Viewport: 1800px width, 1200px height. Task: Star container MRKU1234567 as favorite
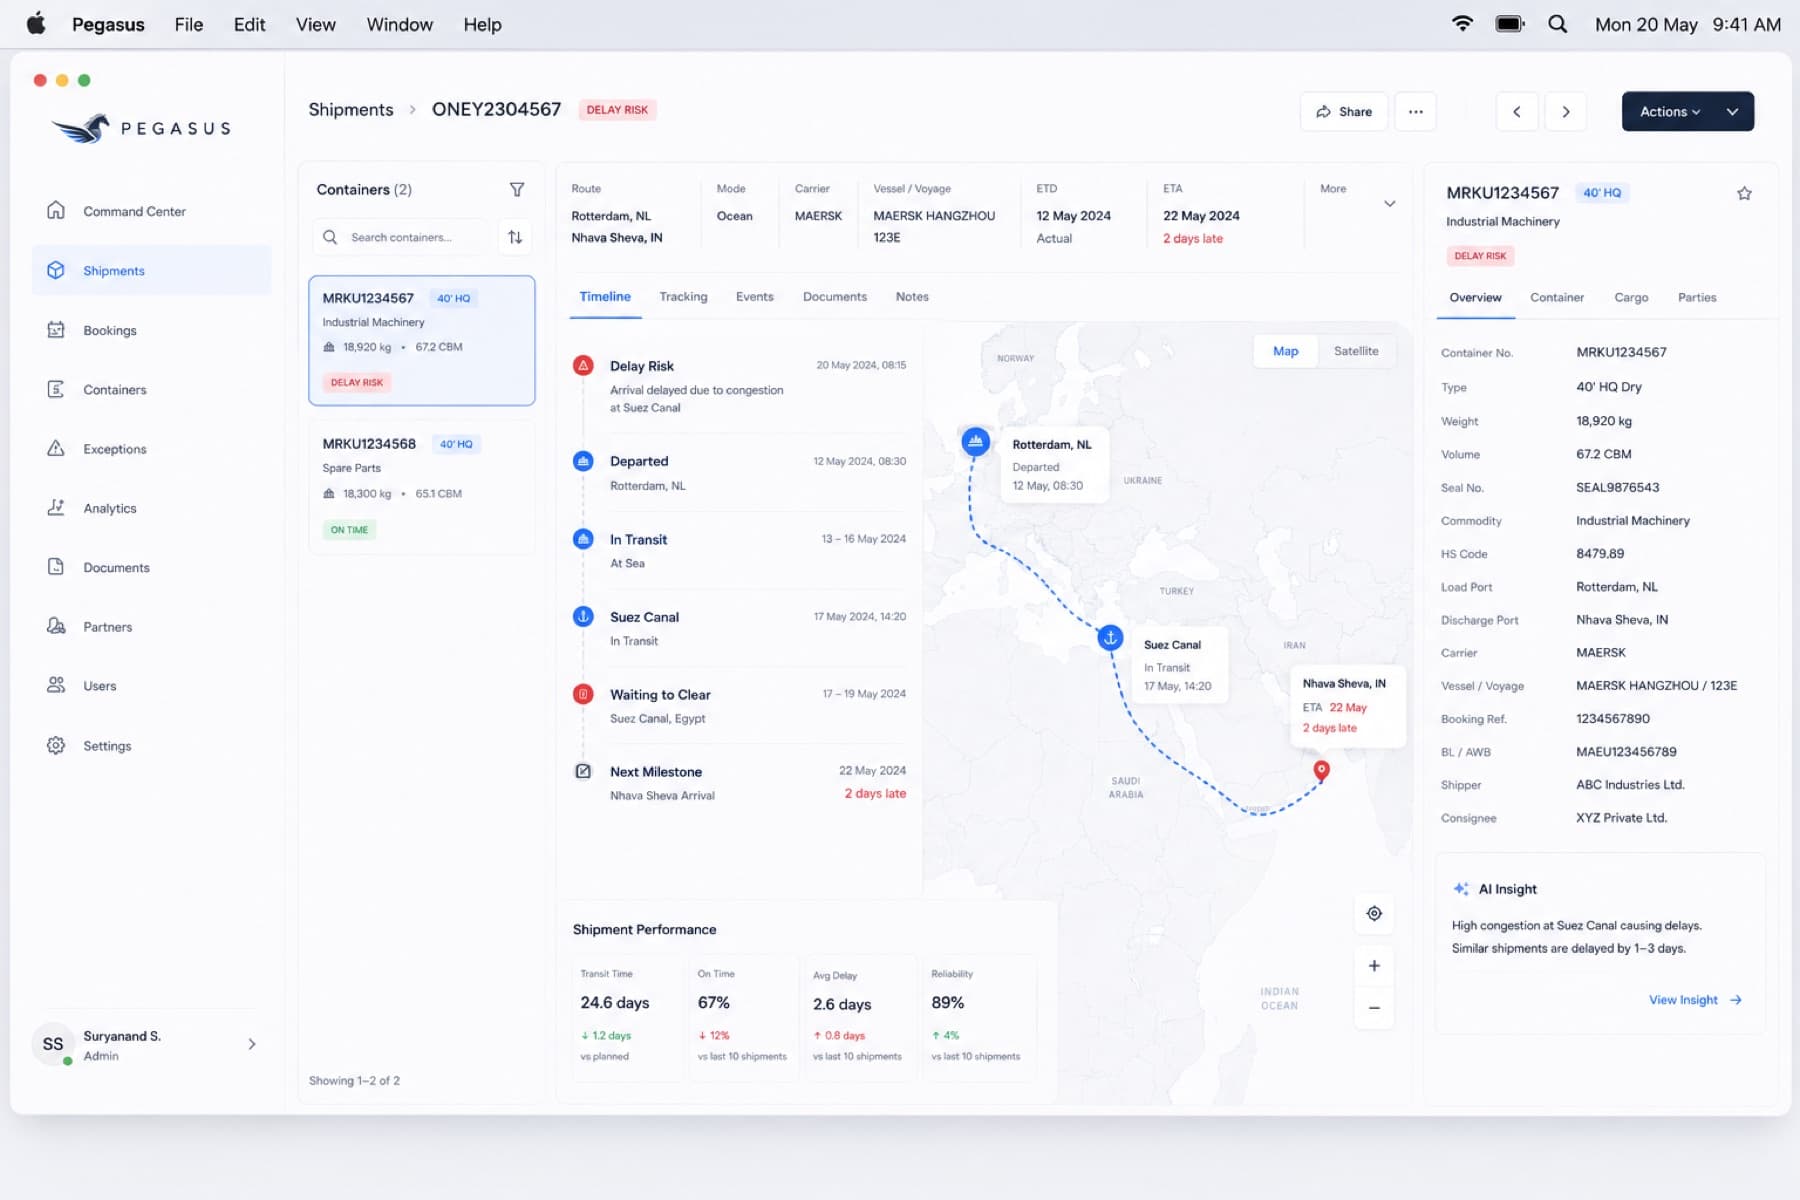point(1744,193)
